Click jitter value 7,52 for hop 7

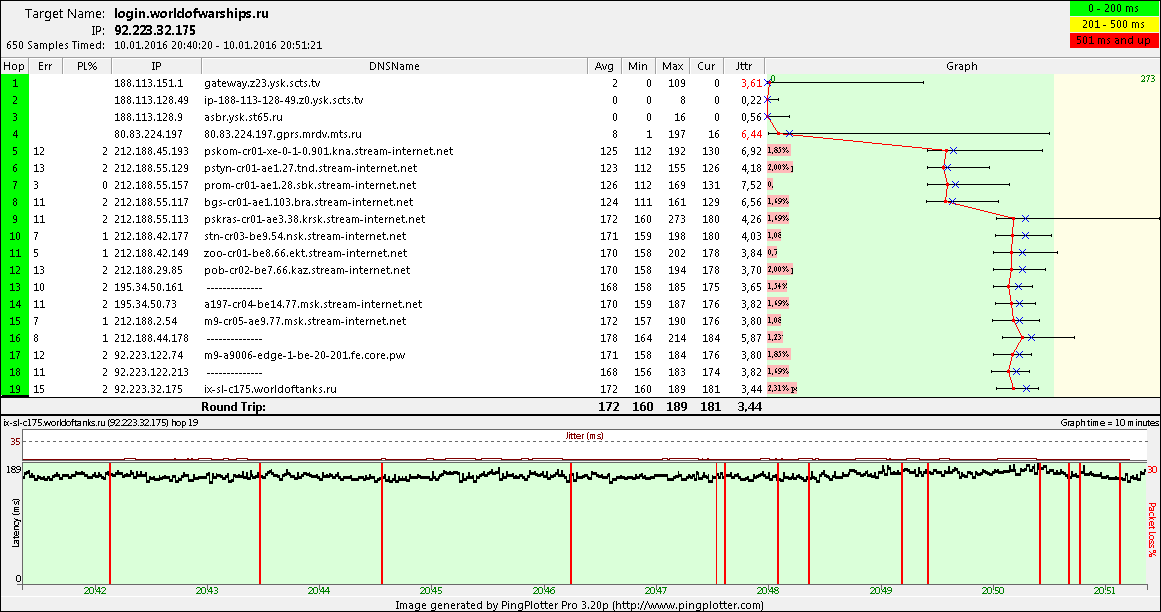(751, 185)
